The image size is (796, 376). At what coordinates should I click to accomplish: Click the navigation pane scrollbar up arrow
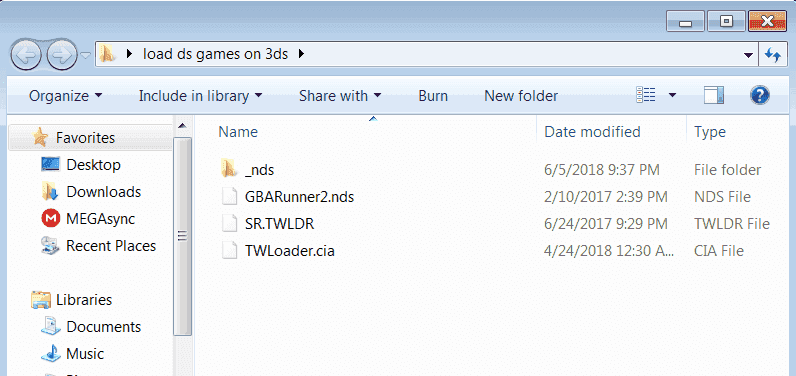coord(183,126)
